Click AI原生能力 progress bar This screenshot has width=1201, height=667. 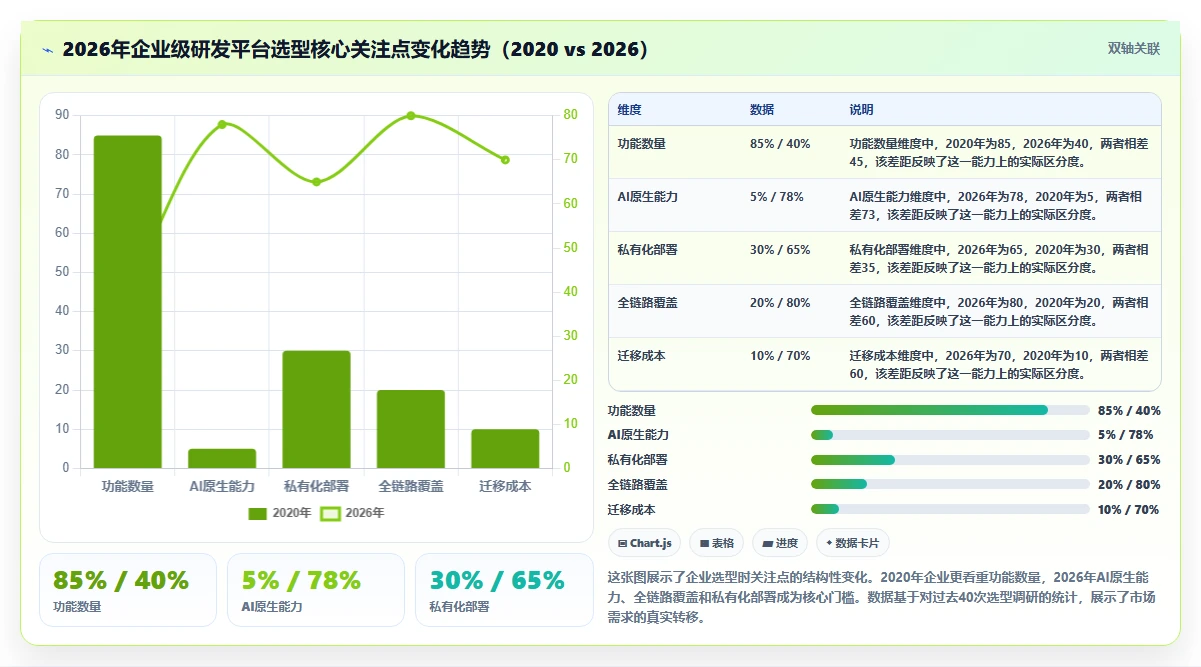pos(950,435)
